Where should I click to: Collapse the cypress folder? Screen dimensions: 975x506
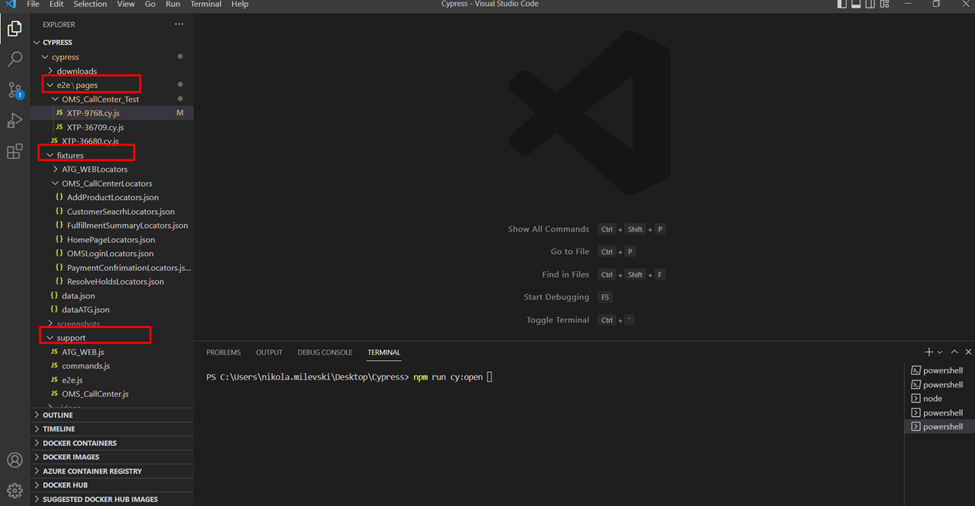coord(112,57)
